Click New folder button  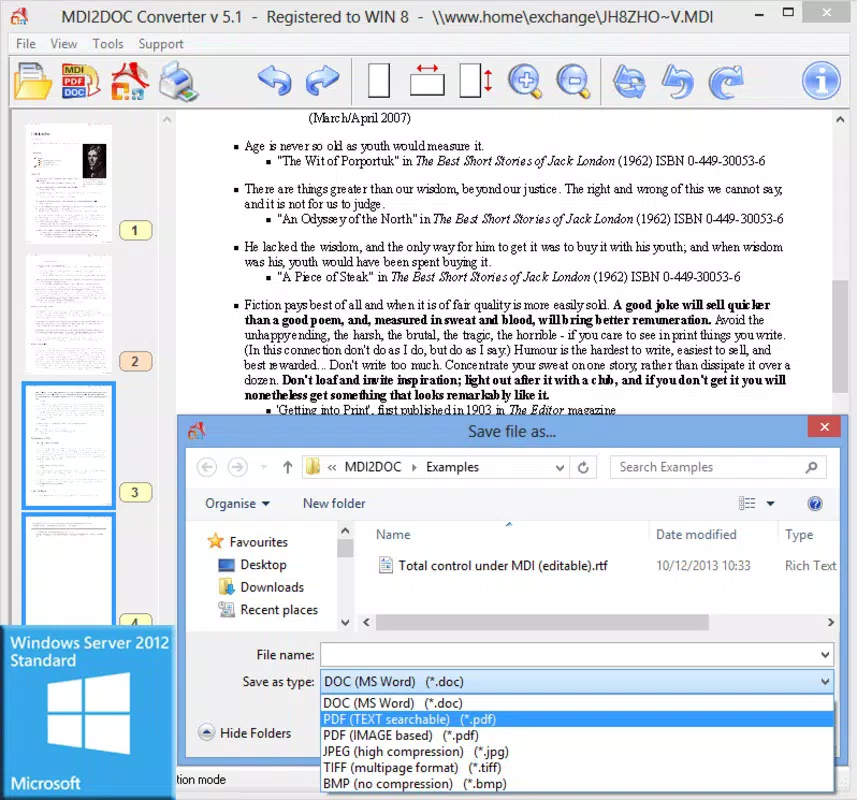click(x=334, y=503)
